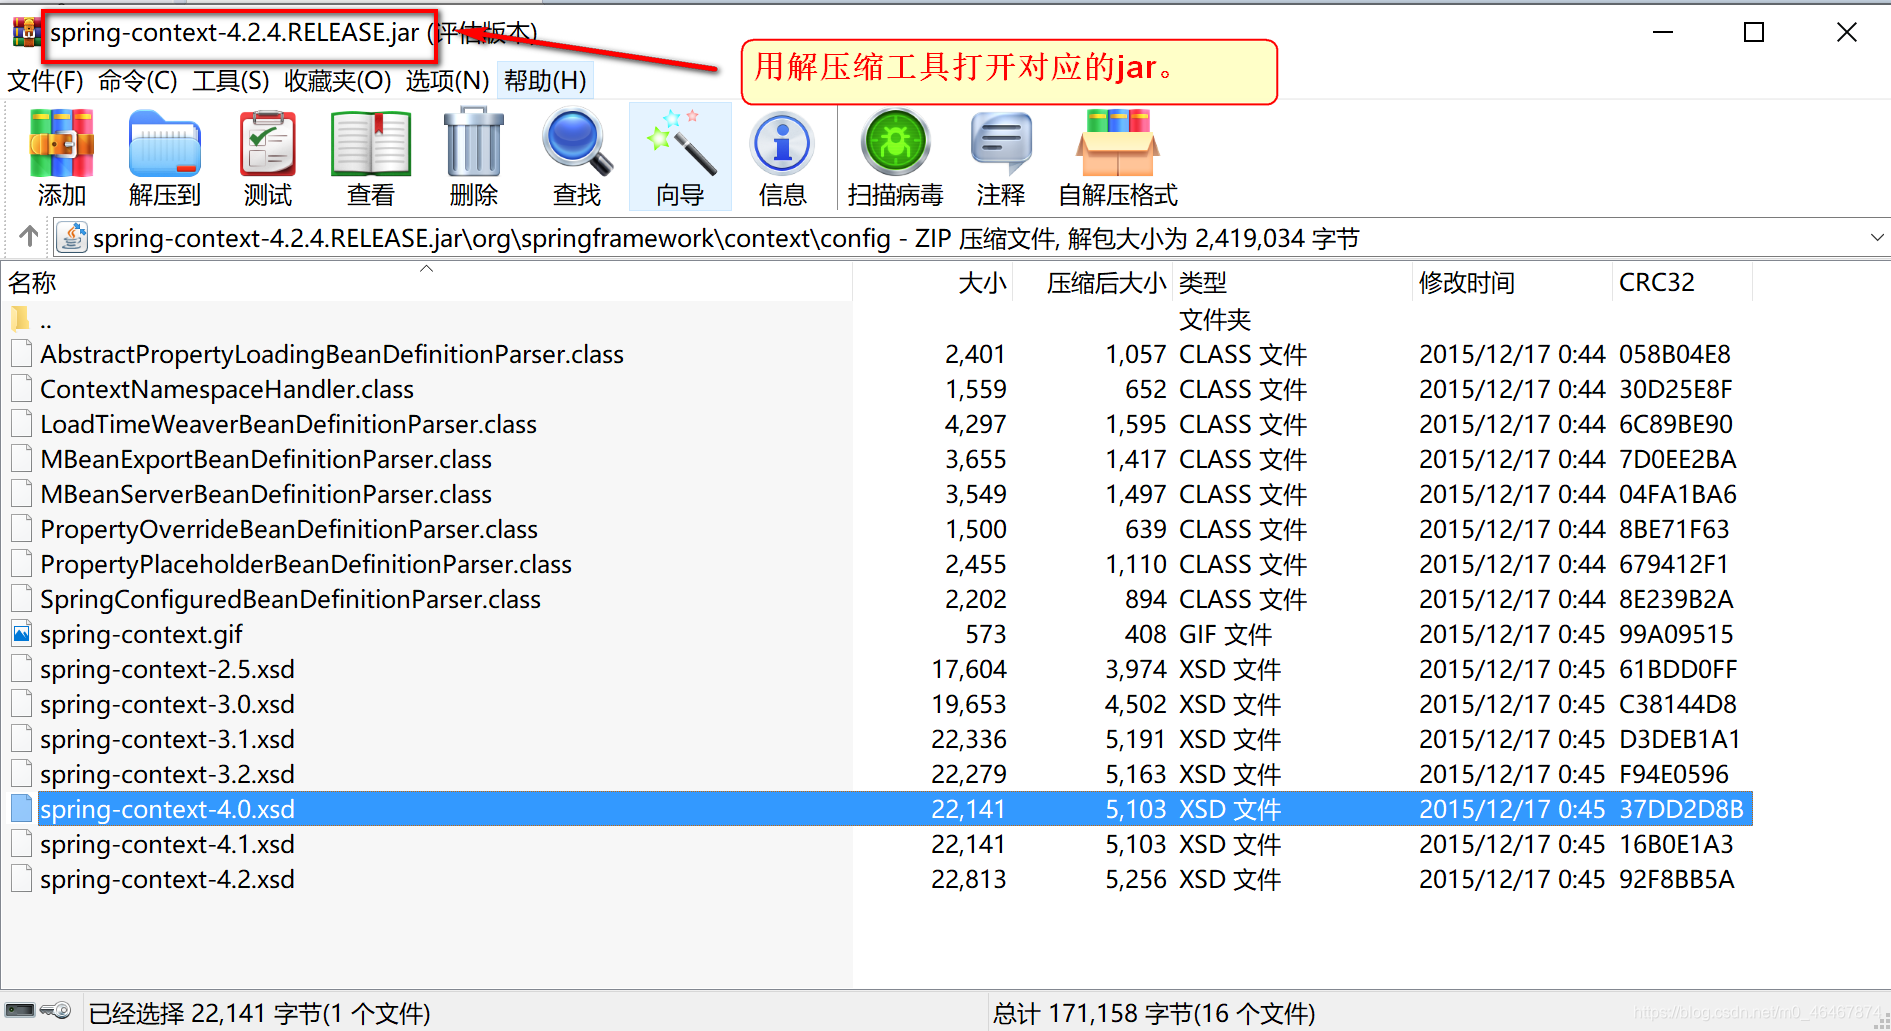Maximize the WinRAR window
Image resolution: width=1891 pixels, height=1031 pixels.
(x=1754, y=32)
